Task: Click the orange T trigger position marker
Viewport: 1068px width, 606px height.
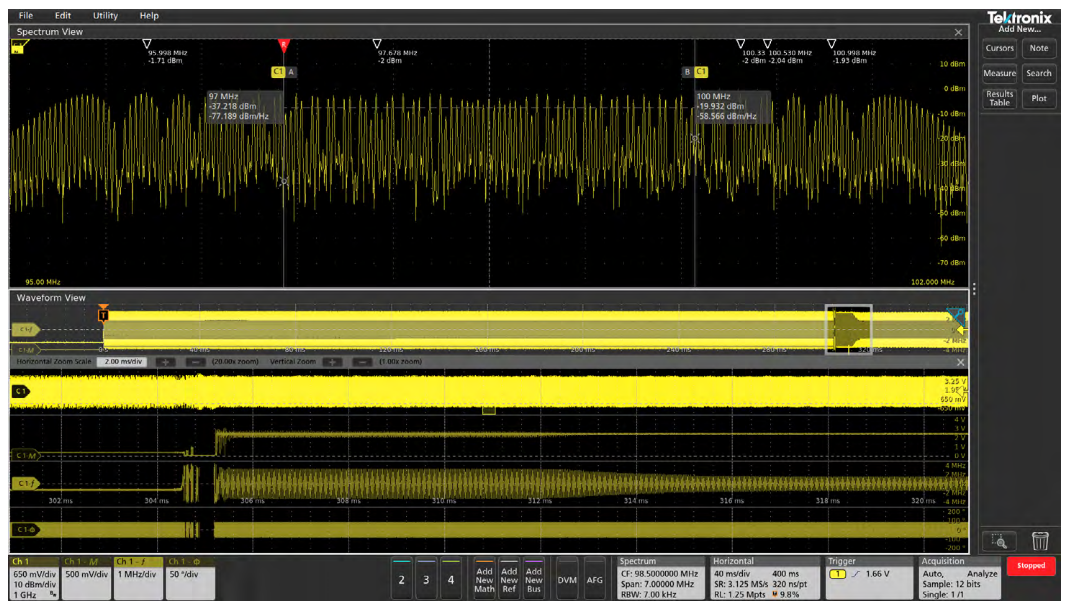Action: pyautogui.click(x=103, y=314)
